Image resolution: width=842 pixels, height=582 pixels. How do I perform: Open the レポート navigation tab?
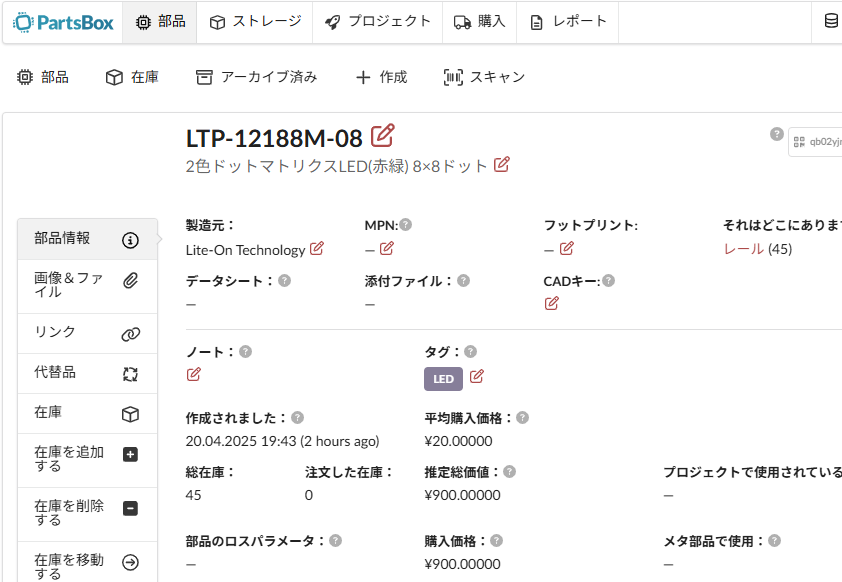pos(568,22)
